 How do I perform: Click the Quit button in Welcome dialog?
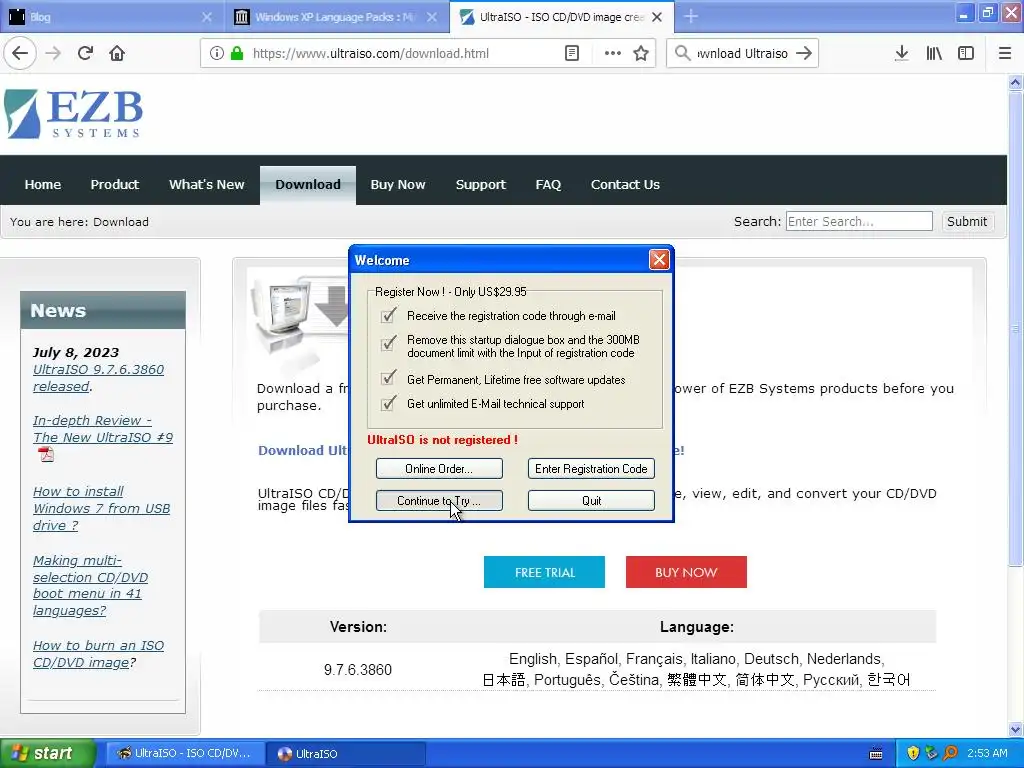pos(591,501)
